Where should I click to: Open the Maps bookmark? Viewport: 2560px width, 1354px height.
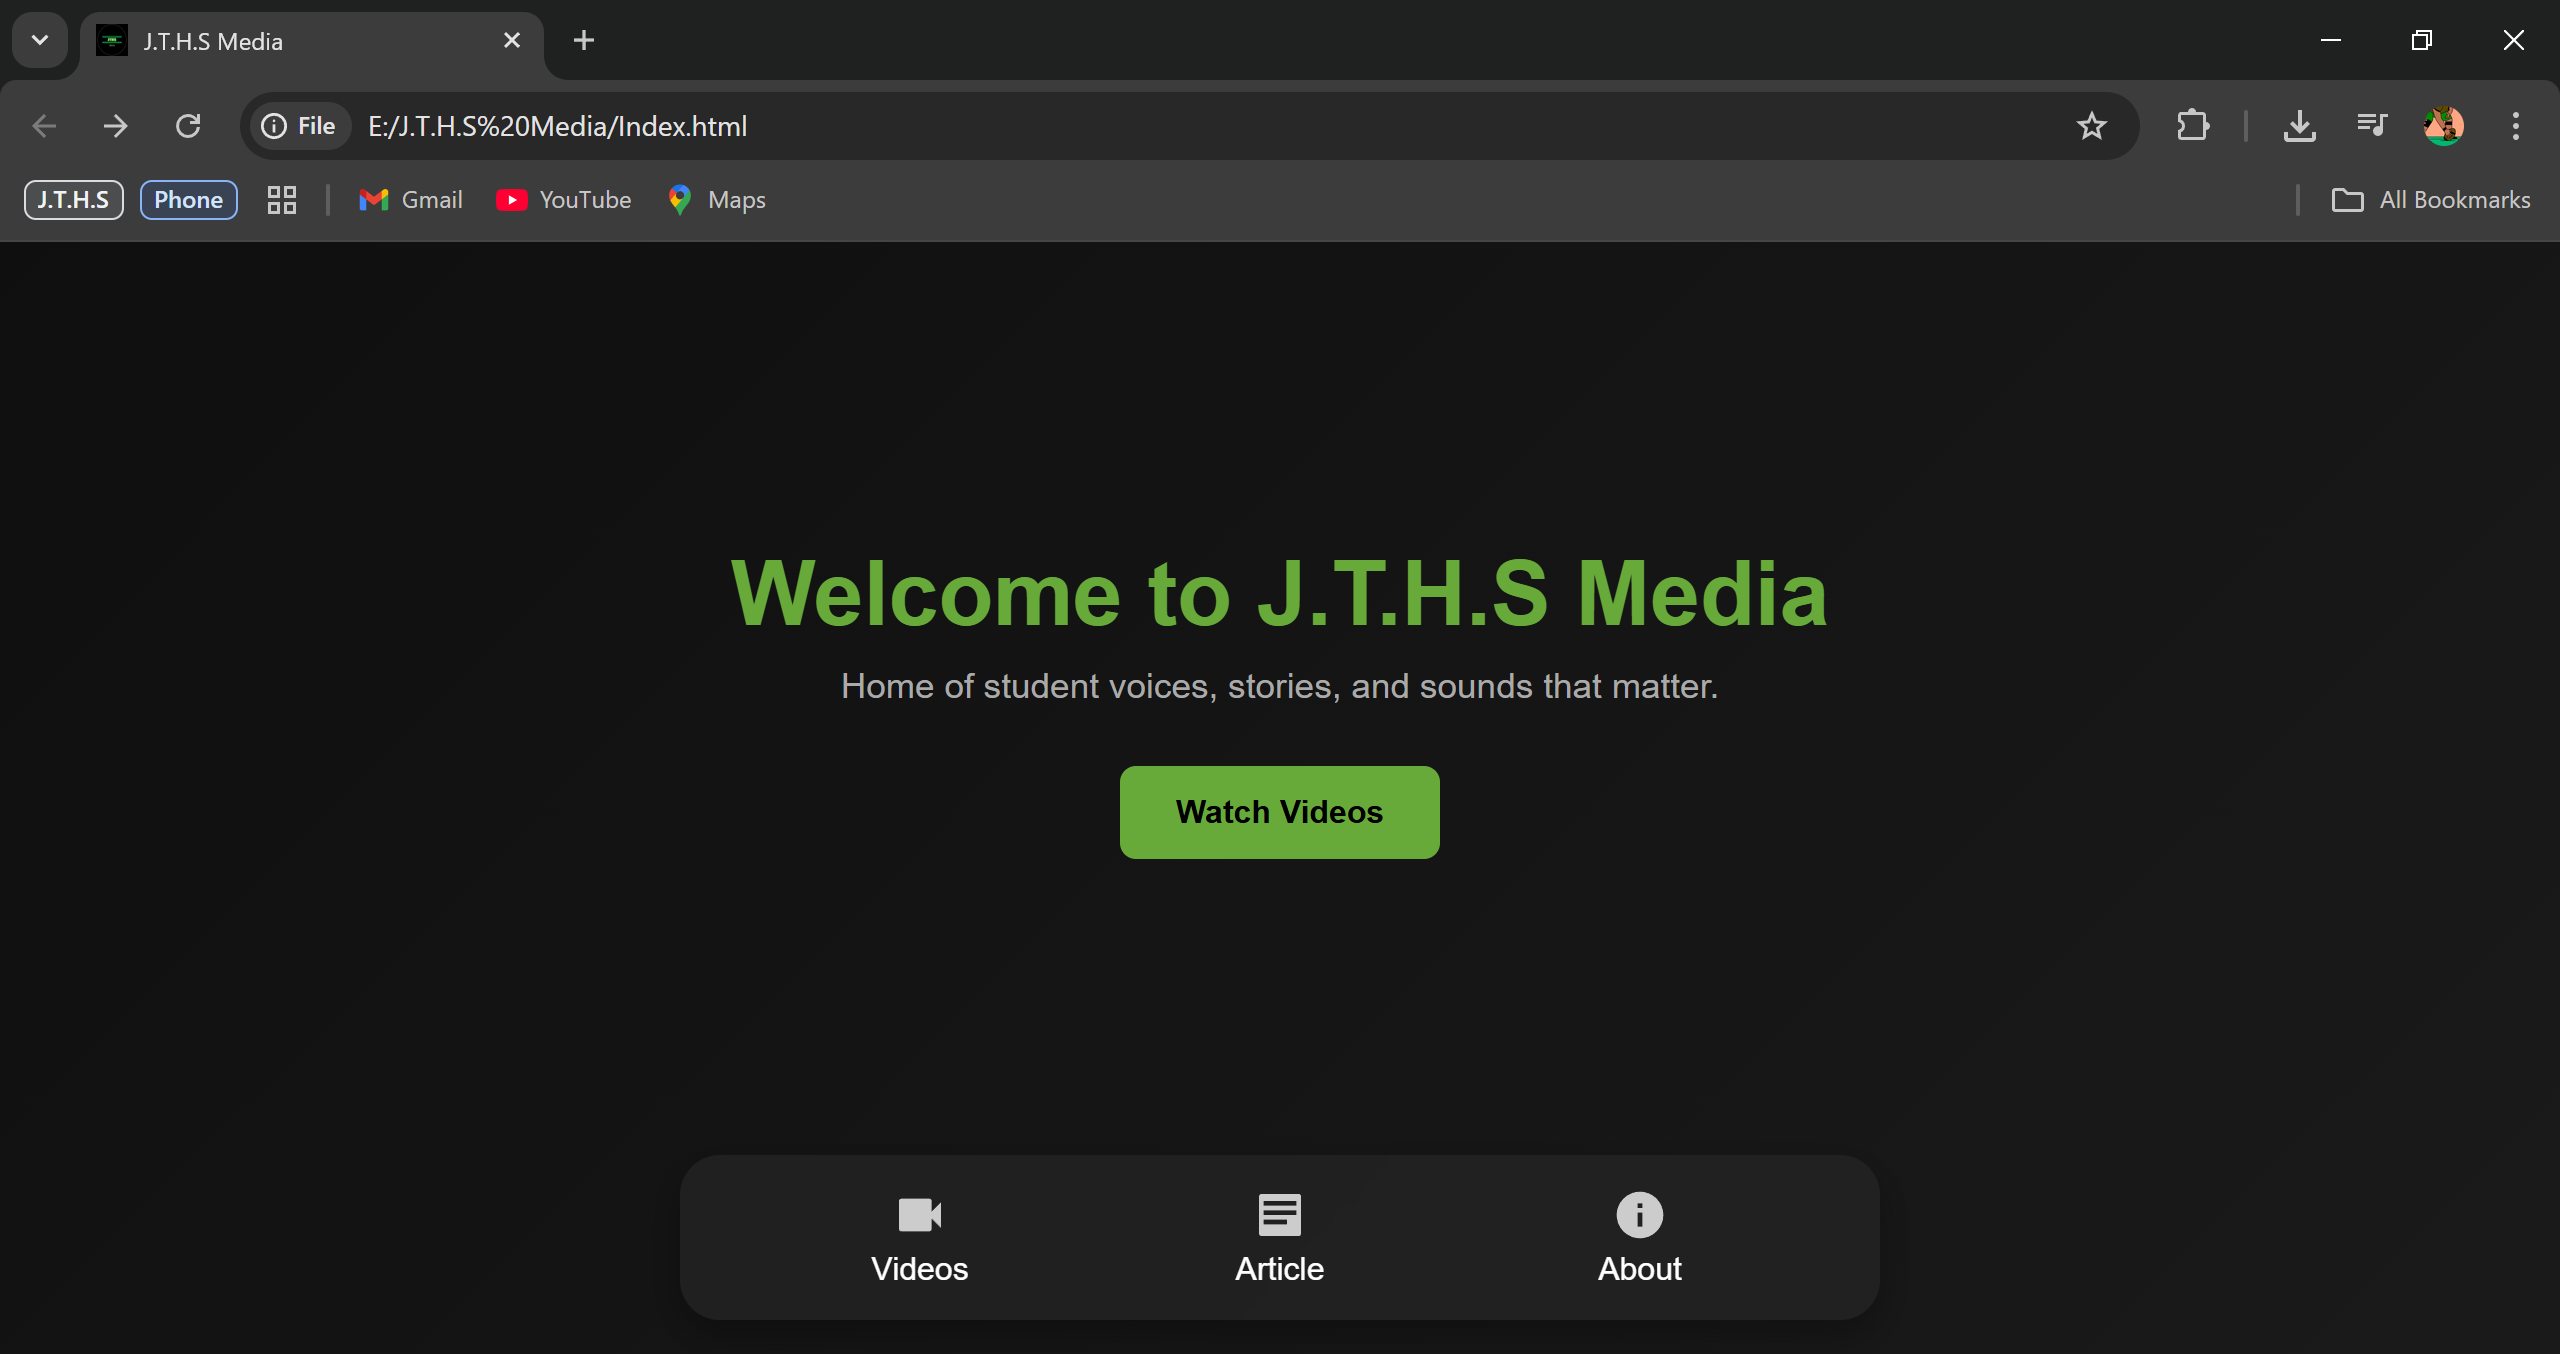[x=717, y=200]
